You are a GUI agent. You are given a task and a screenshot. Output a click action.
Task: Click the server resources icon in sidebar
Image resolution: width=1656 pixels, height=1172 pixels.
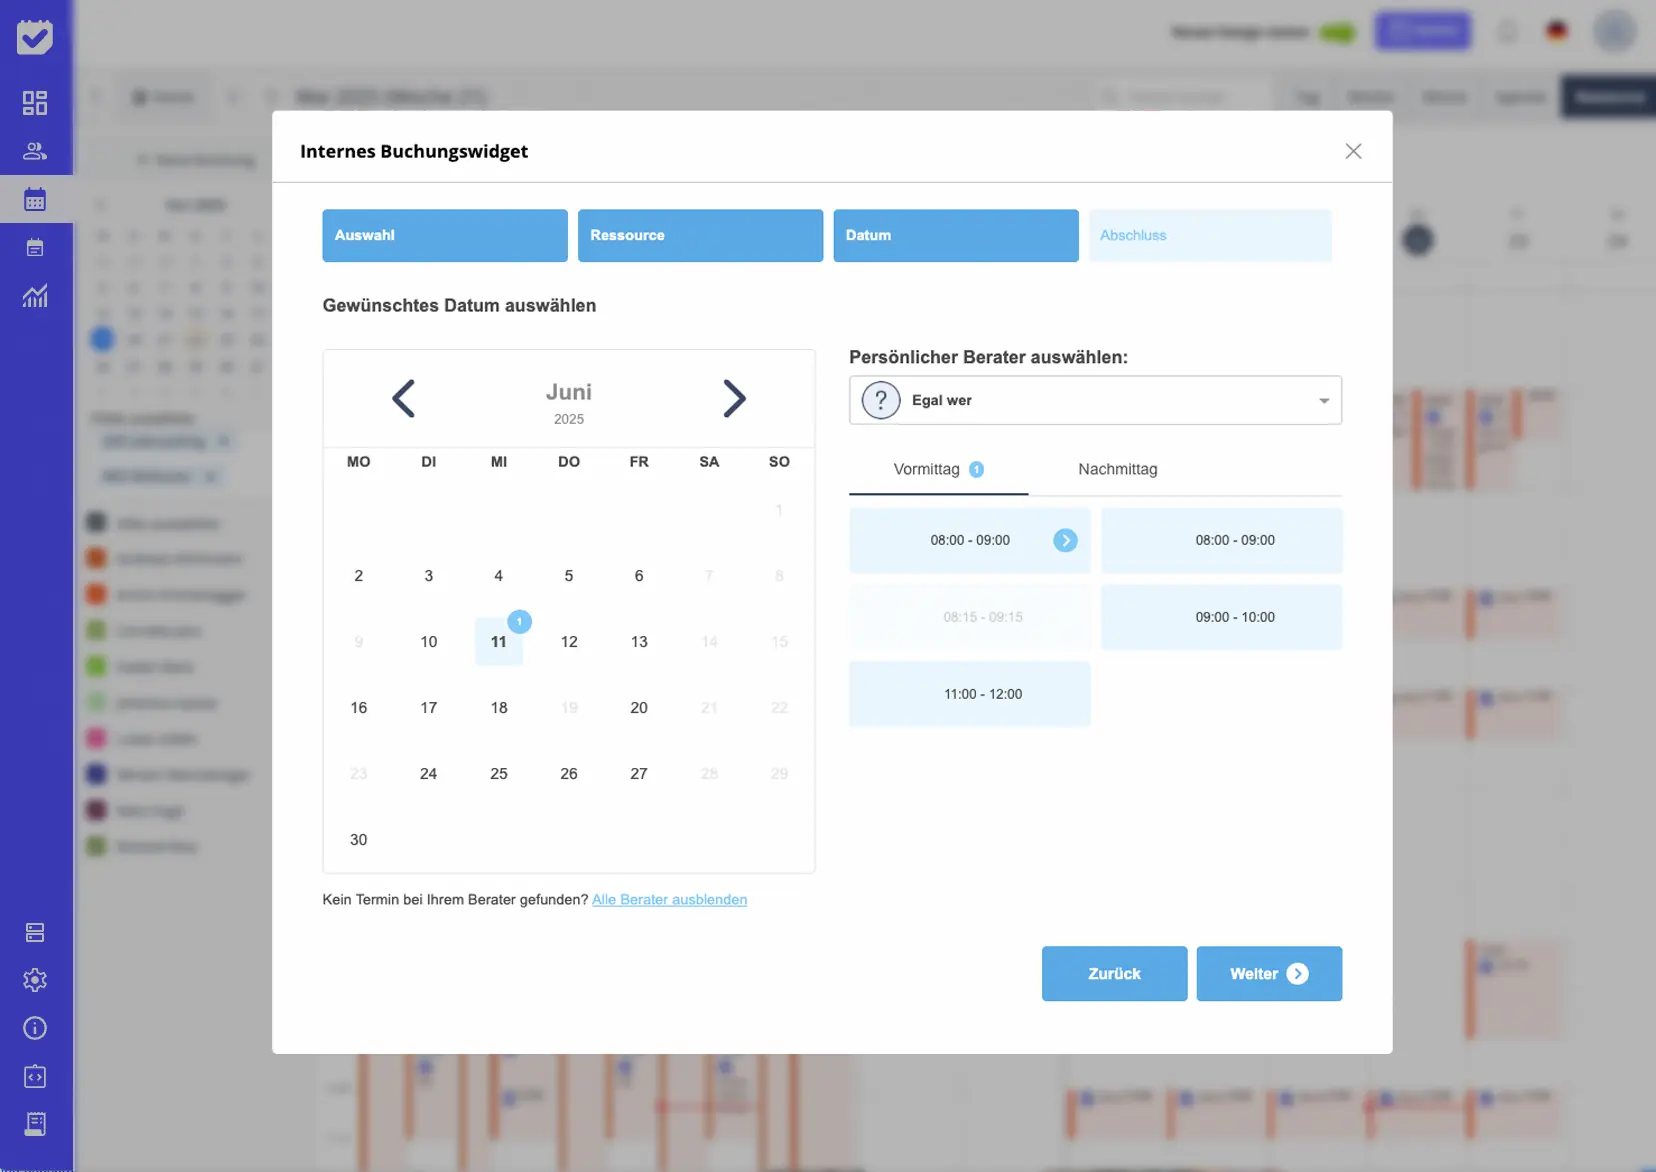pyautogui.click(x=35, y=932)
